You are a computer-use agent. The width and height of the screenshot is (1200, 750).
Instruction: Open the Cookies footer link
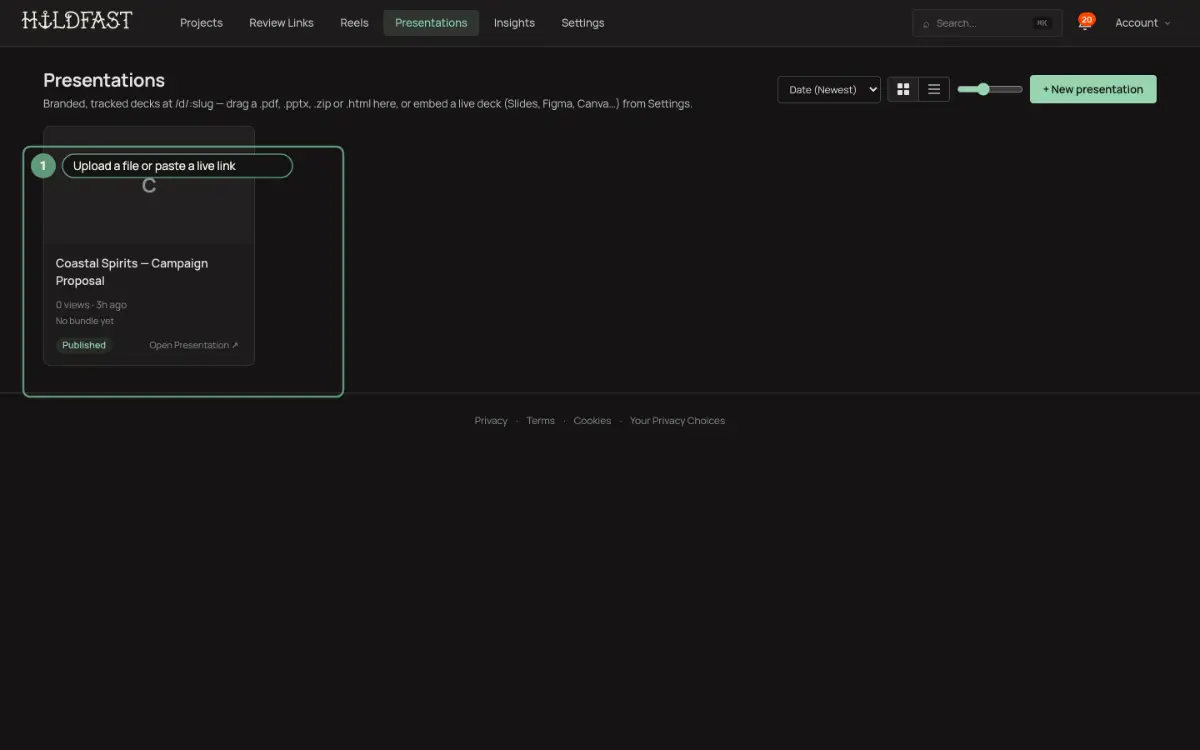[x=592, y=421]
